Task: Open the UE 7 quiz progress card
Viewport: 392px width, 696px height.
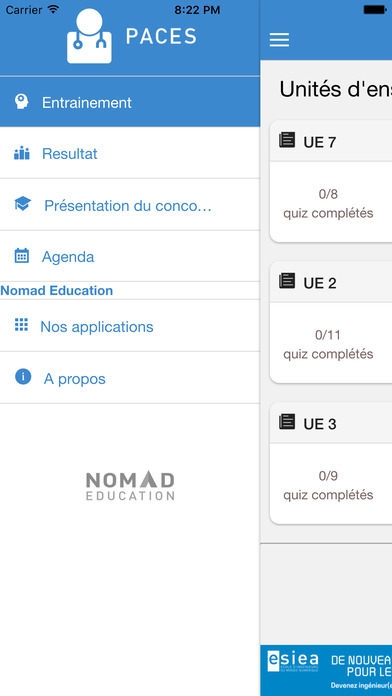Action: [331, 181]
